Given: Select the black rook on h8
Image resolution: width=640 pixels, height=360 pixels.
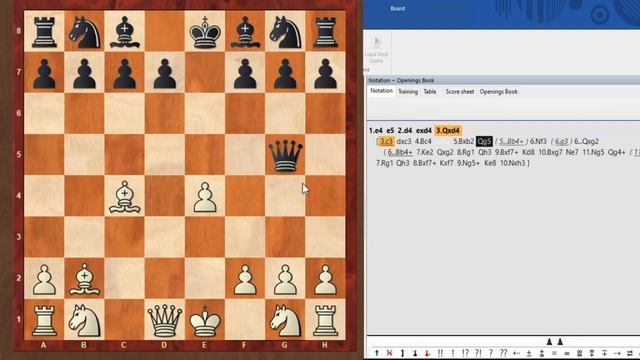Looking at the screenshot, I should coord(325,32).
